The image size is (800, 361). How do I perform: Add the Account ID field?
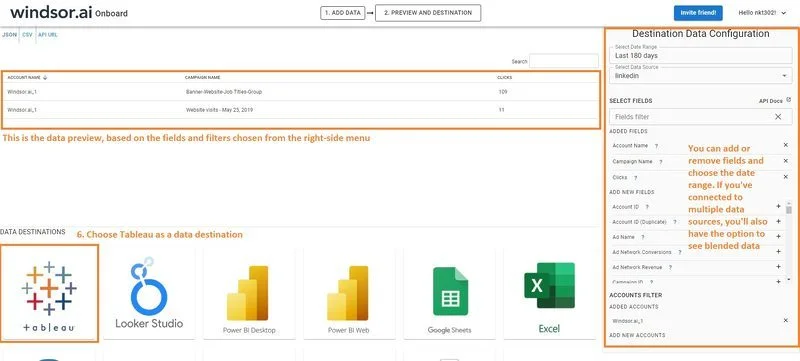778,207
